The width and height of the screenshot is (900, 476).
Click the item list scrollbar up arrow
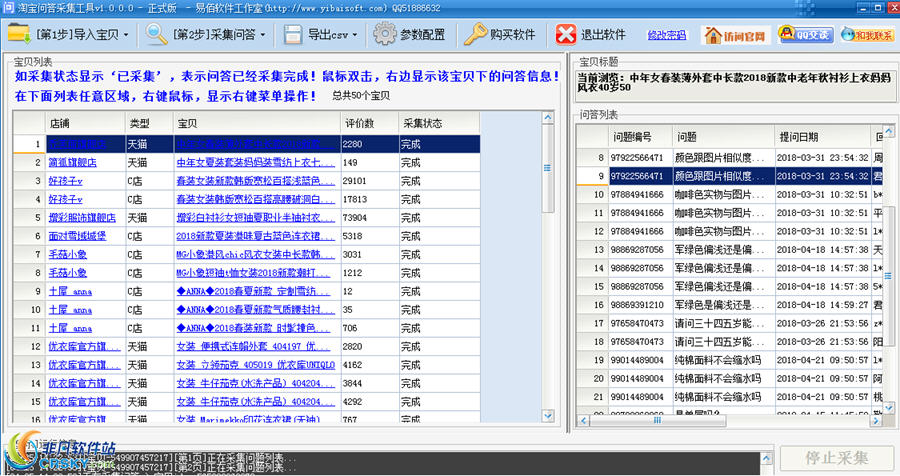tap(548, 117)
